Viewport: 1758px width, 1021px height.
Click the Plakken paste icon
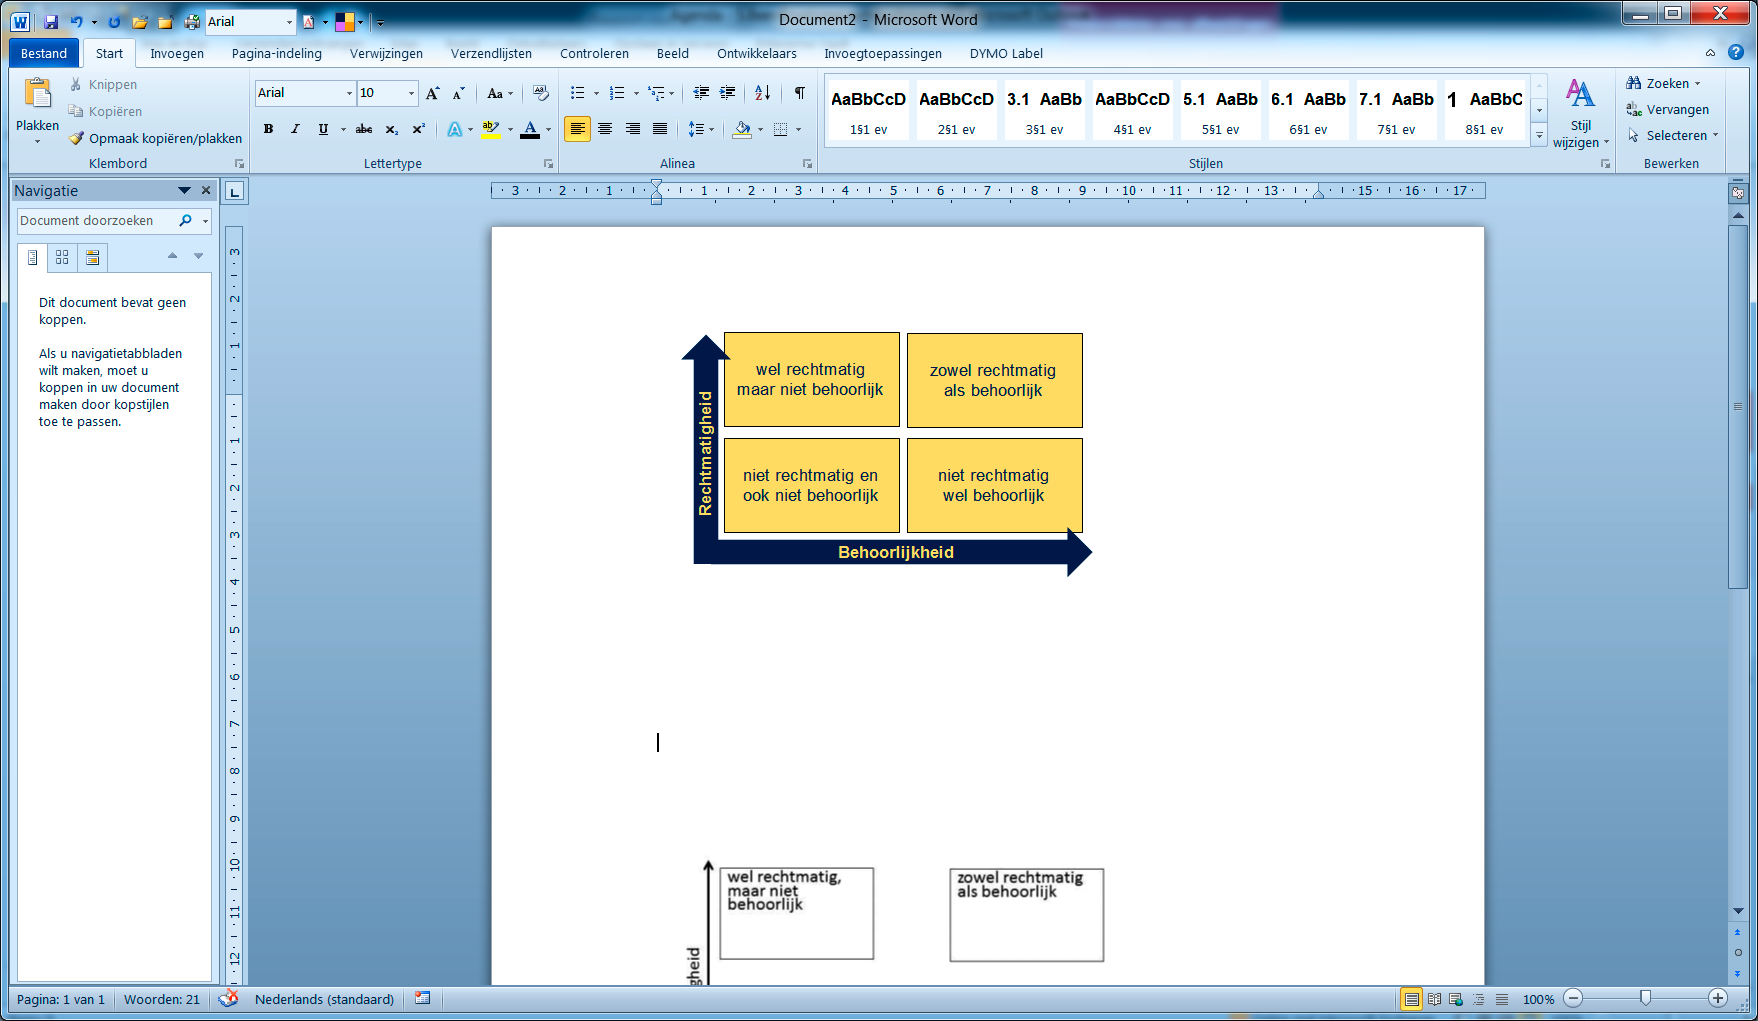pos(37,94)
